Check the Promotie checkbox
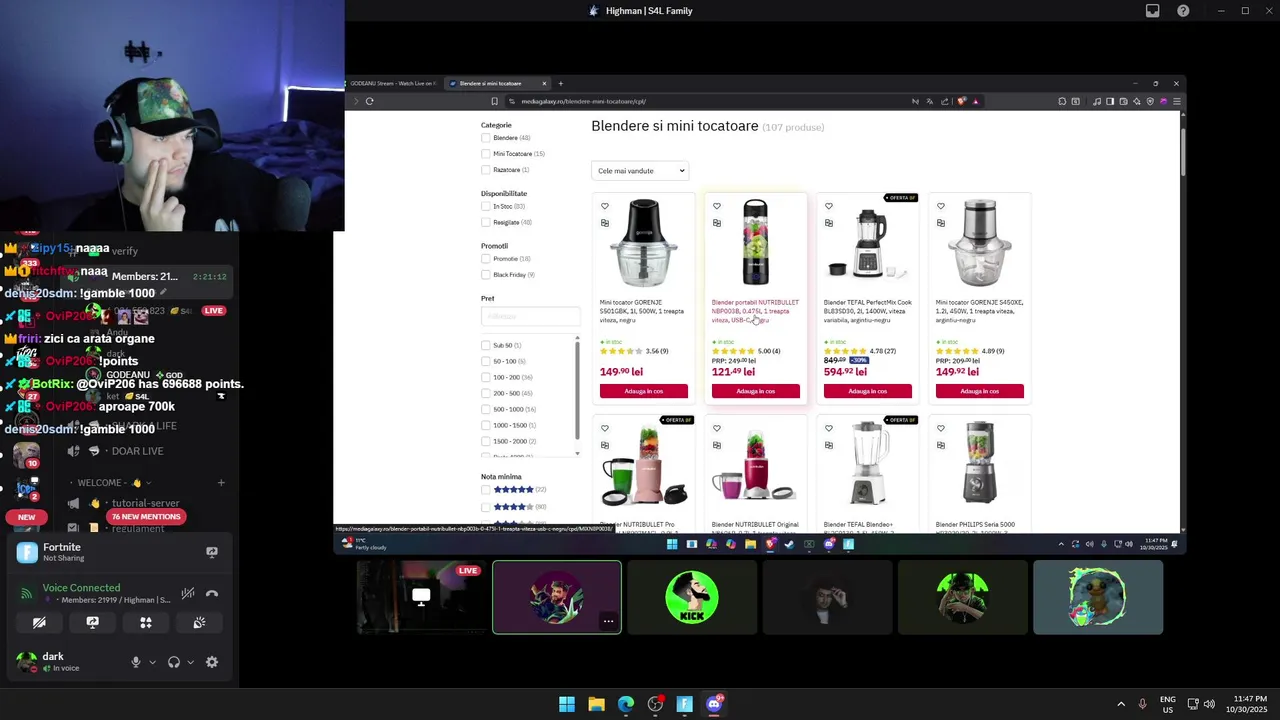 [x=486, y=259]
